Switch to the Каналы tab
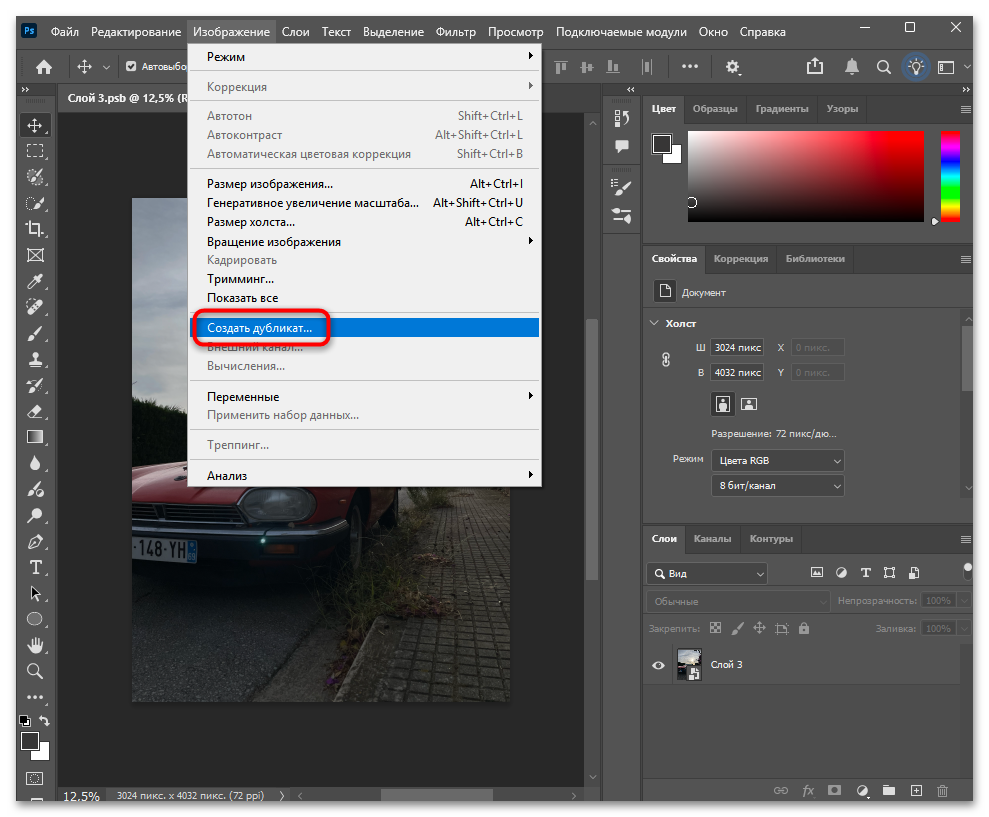This screenshot has height=817, width=989. pyautogui.click(x=712, y=538)
